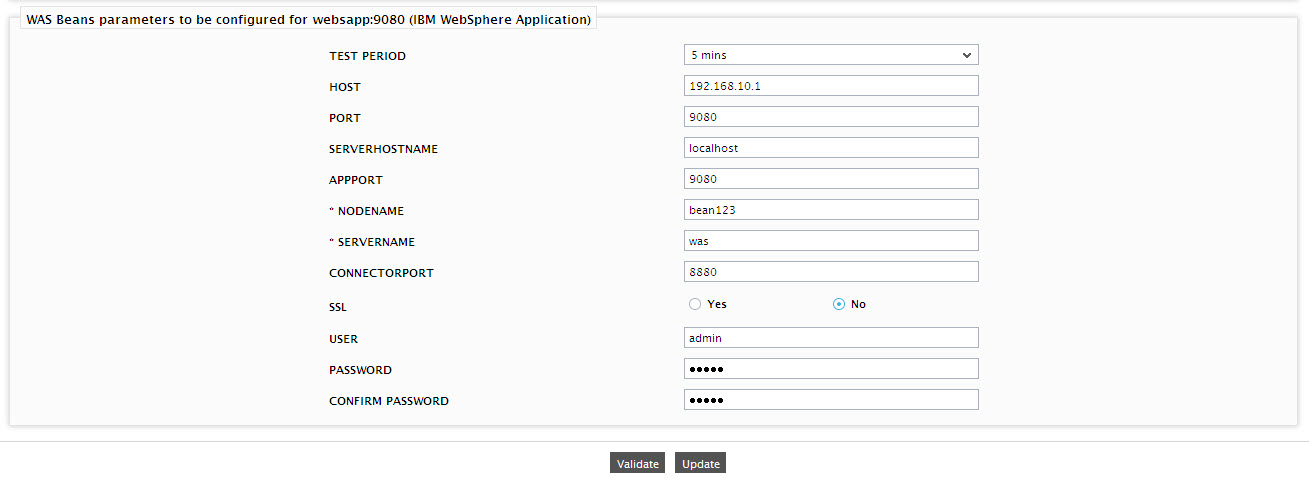Click the NODENAME label

click(x=366, y=211)
